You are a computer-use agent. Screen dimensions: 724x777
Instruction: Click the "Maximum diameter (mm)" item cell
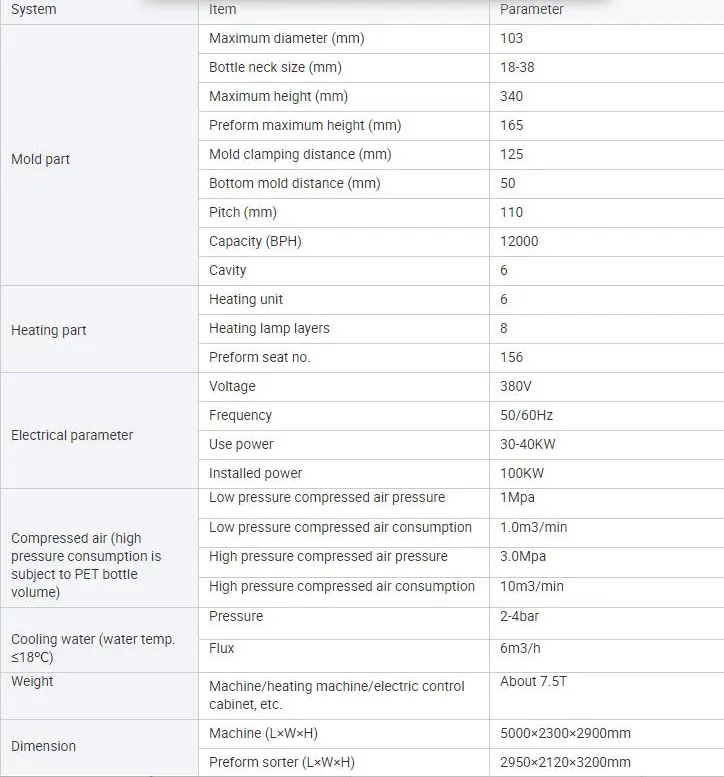click(287, 38)
